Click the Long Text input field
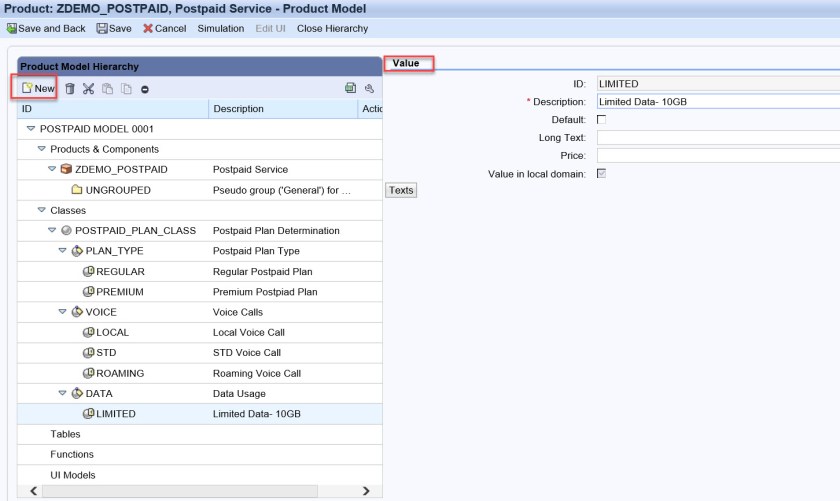Screen dimensions: 840x501 [717, 137]
